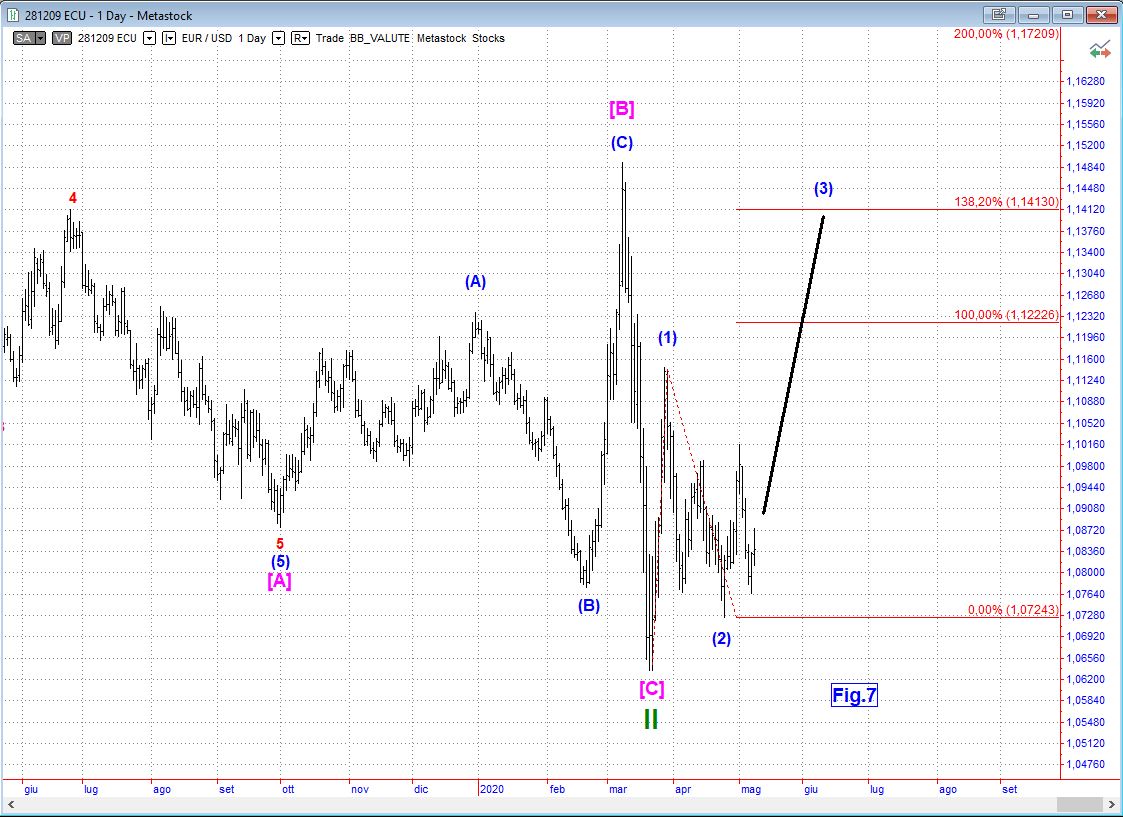The image size is (1123, 817).
Task: Click the ott date axis label
Action: 288,789
